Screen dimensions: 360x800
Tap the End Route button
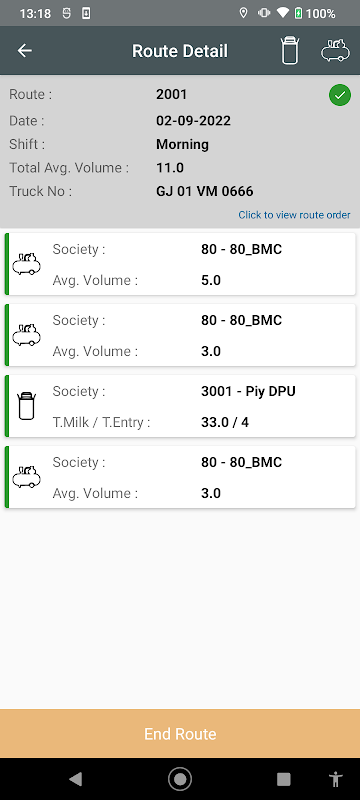[x=180, y=734]
